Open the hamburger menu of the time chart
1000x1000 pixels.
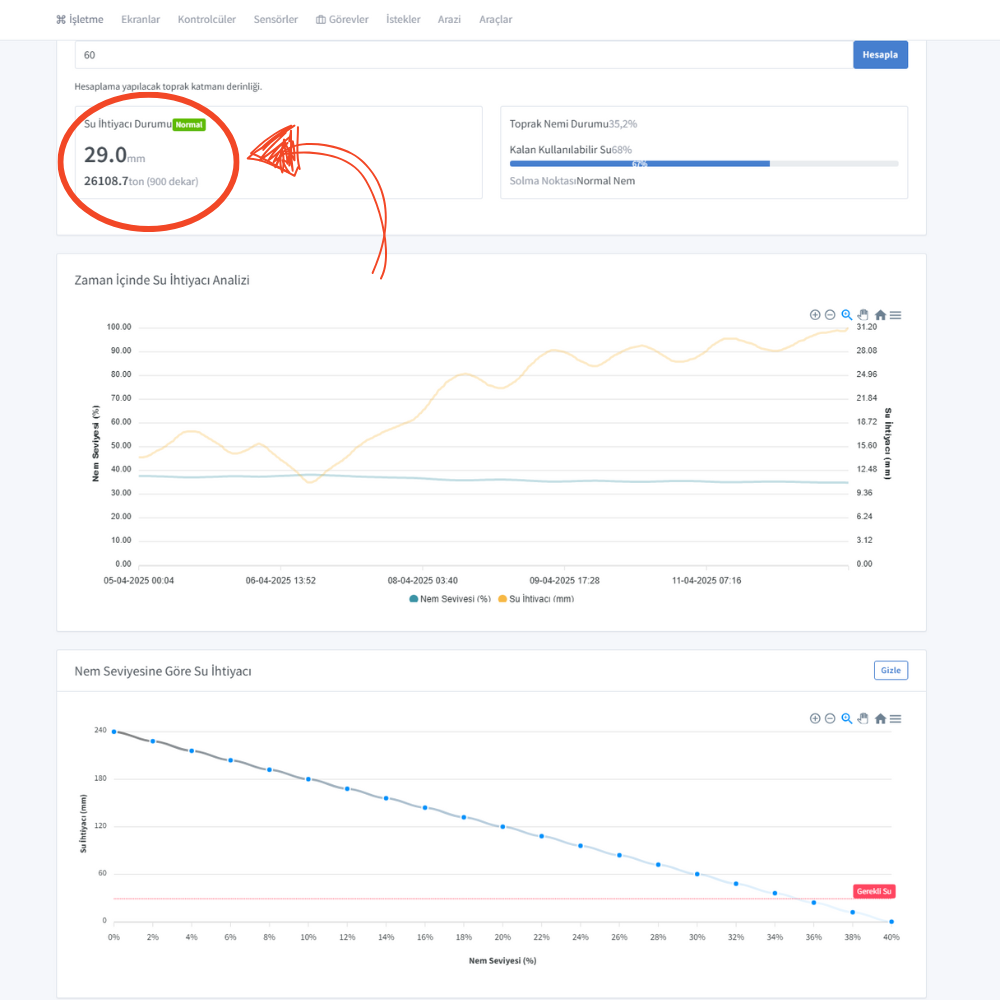pyautogui.click(x=896, y=315)
